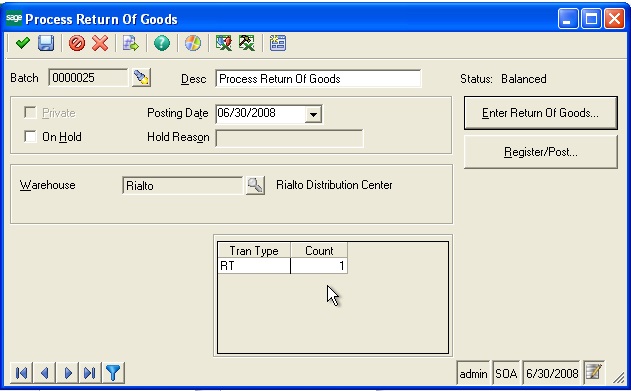This screenshot has width=631, height=391.
Task: Click the document with green arrow icon
Action: click(130, 43)
